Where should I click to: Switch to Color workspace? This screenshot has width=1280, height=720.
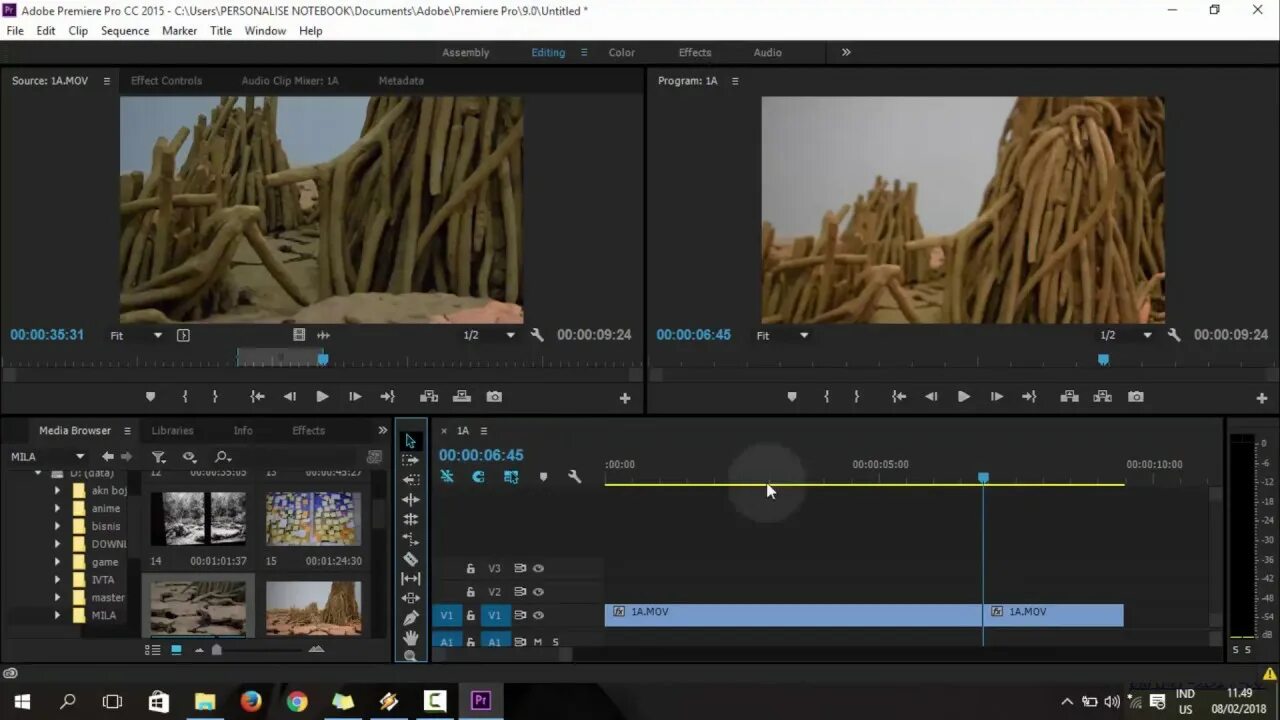tap(622, 53)
